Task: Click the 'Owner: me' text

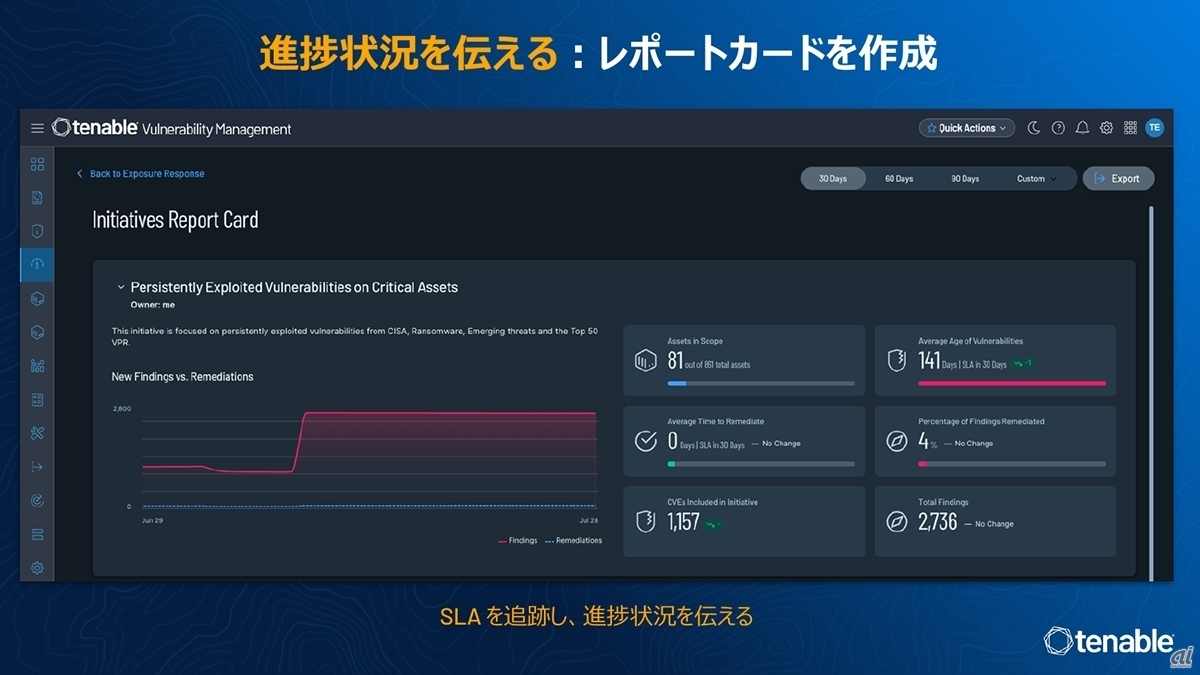Action: tap(153, 305)
